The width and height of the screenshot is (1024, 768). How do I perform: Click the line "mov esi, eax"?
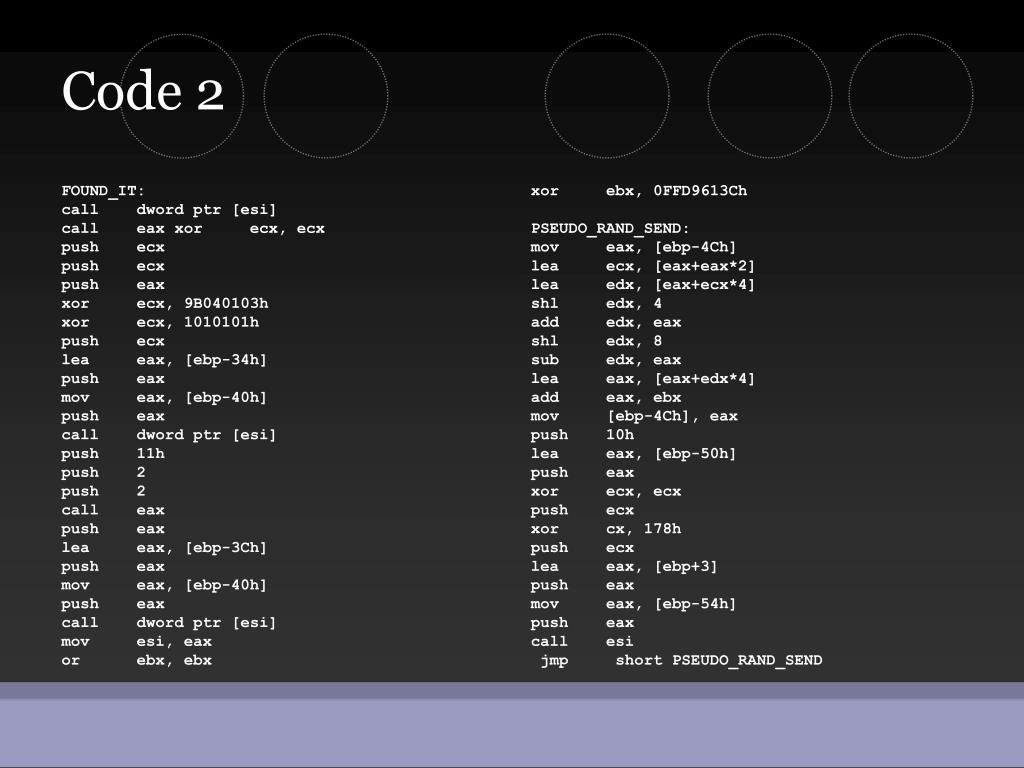(x=136, y=641)
